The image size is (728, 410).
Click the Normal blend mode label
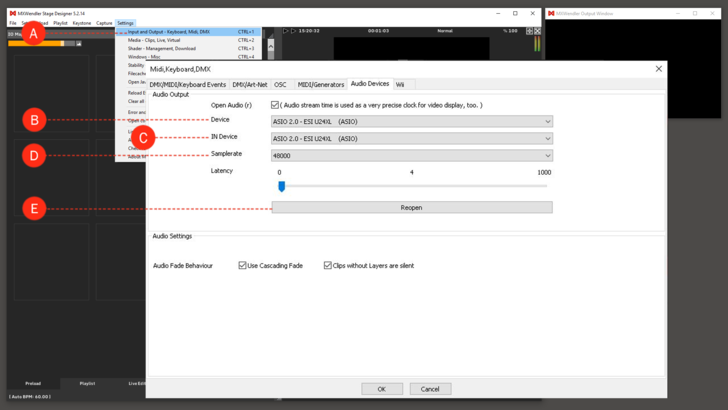click(x=445, y=31)
